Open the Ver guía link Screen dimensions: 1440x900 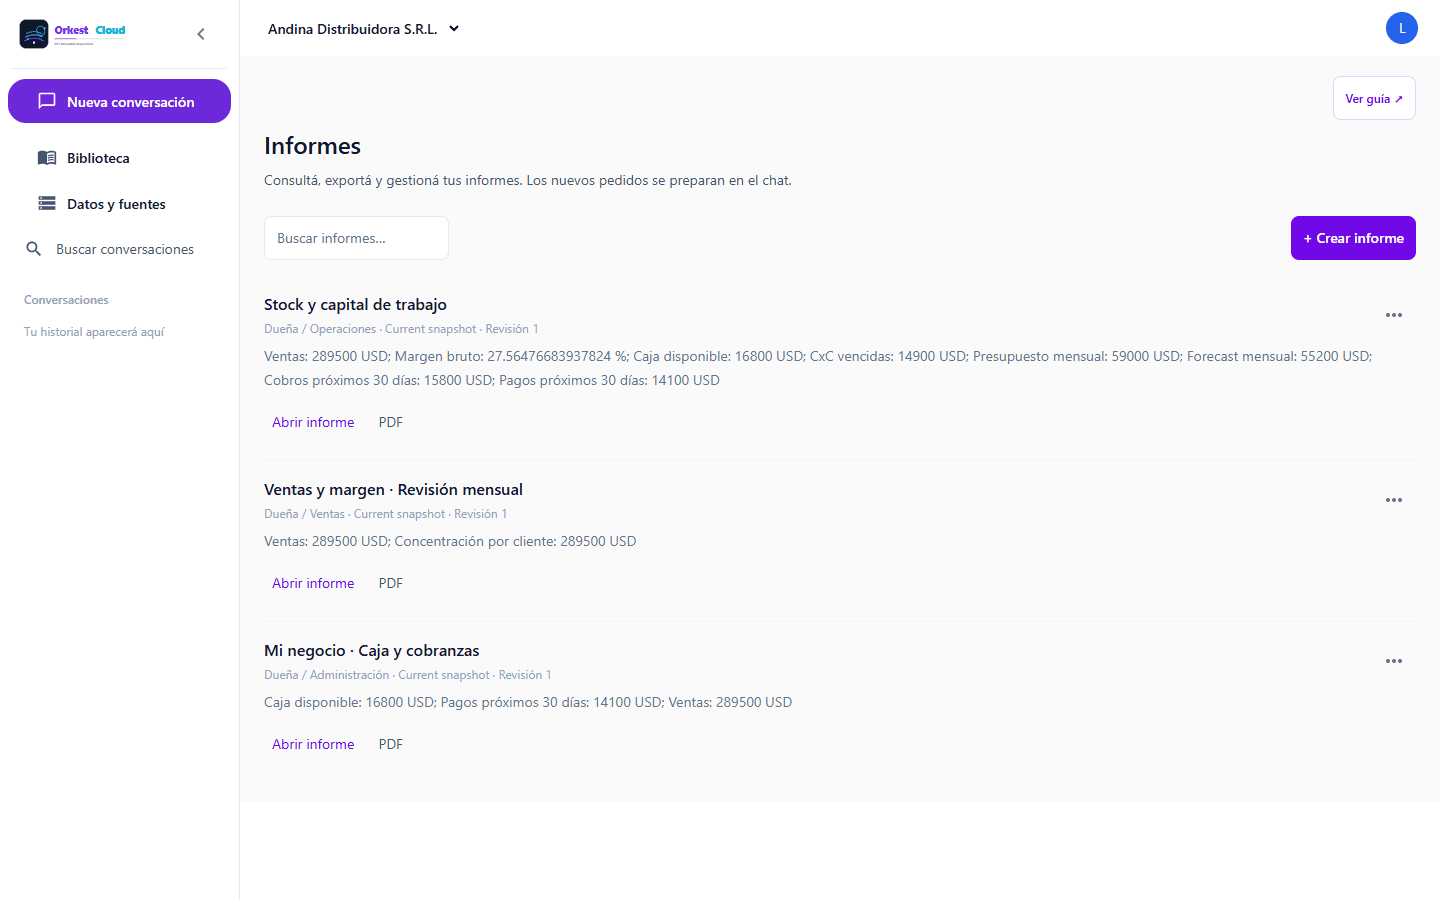[1374, 98]
